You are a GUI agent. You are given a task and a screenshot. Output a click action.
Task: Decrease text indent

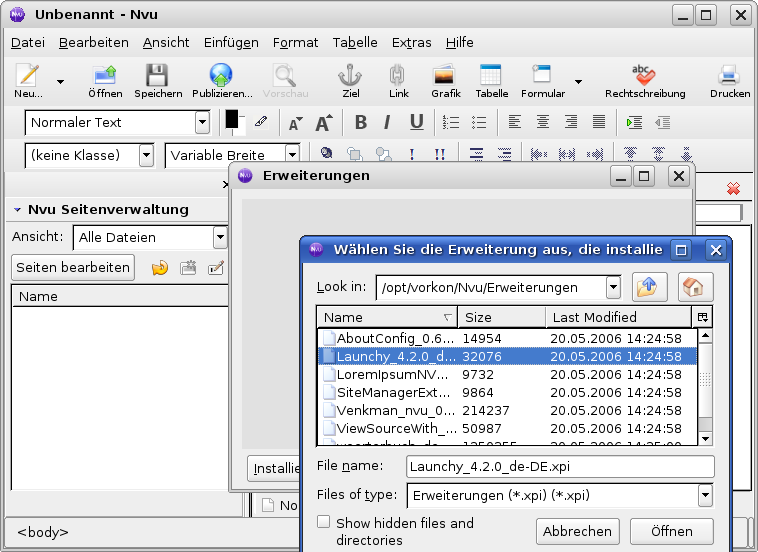tap(663, 122)
